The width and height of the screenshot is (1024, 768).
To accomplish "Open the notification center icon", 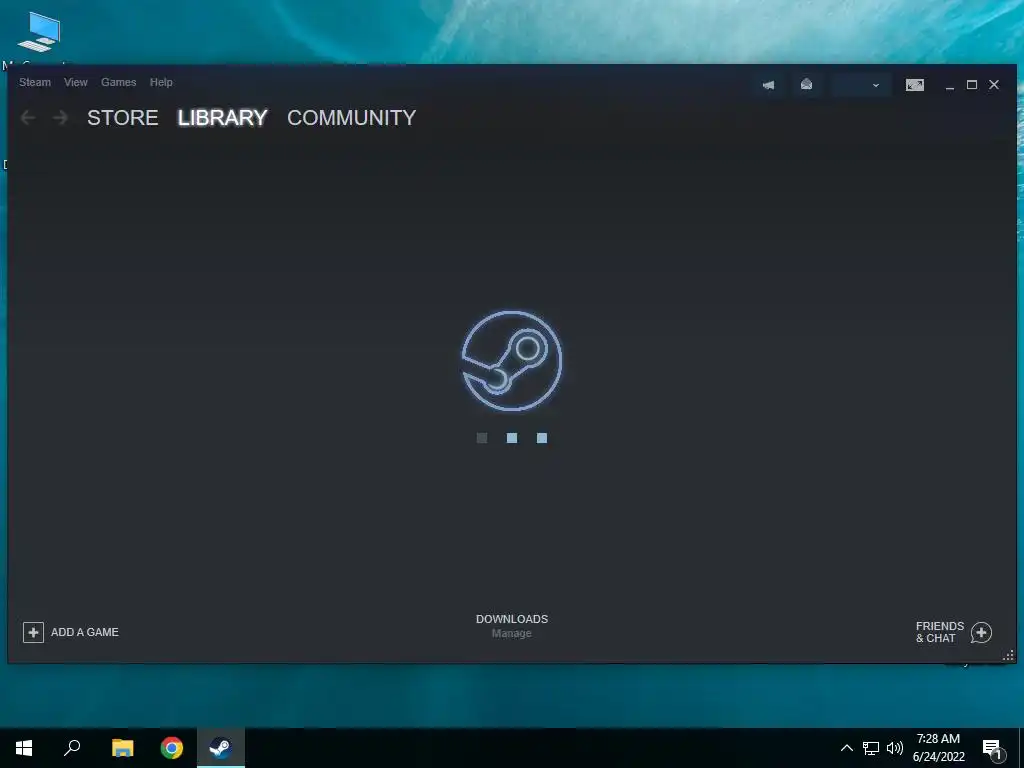I will pos(993,749).
